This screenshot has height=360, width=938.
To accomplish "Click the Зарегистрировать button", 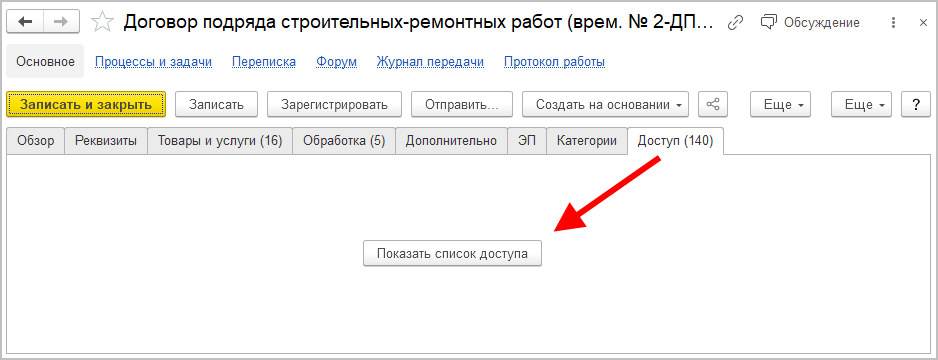I will pos(334,104).
